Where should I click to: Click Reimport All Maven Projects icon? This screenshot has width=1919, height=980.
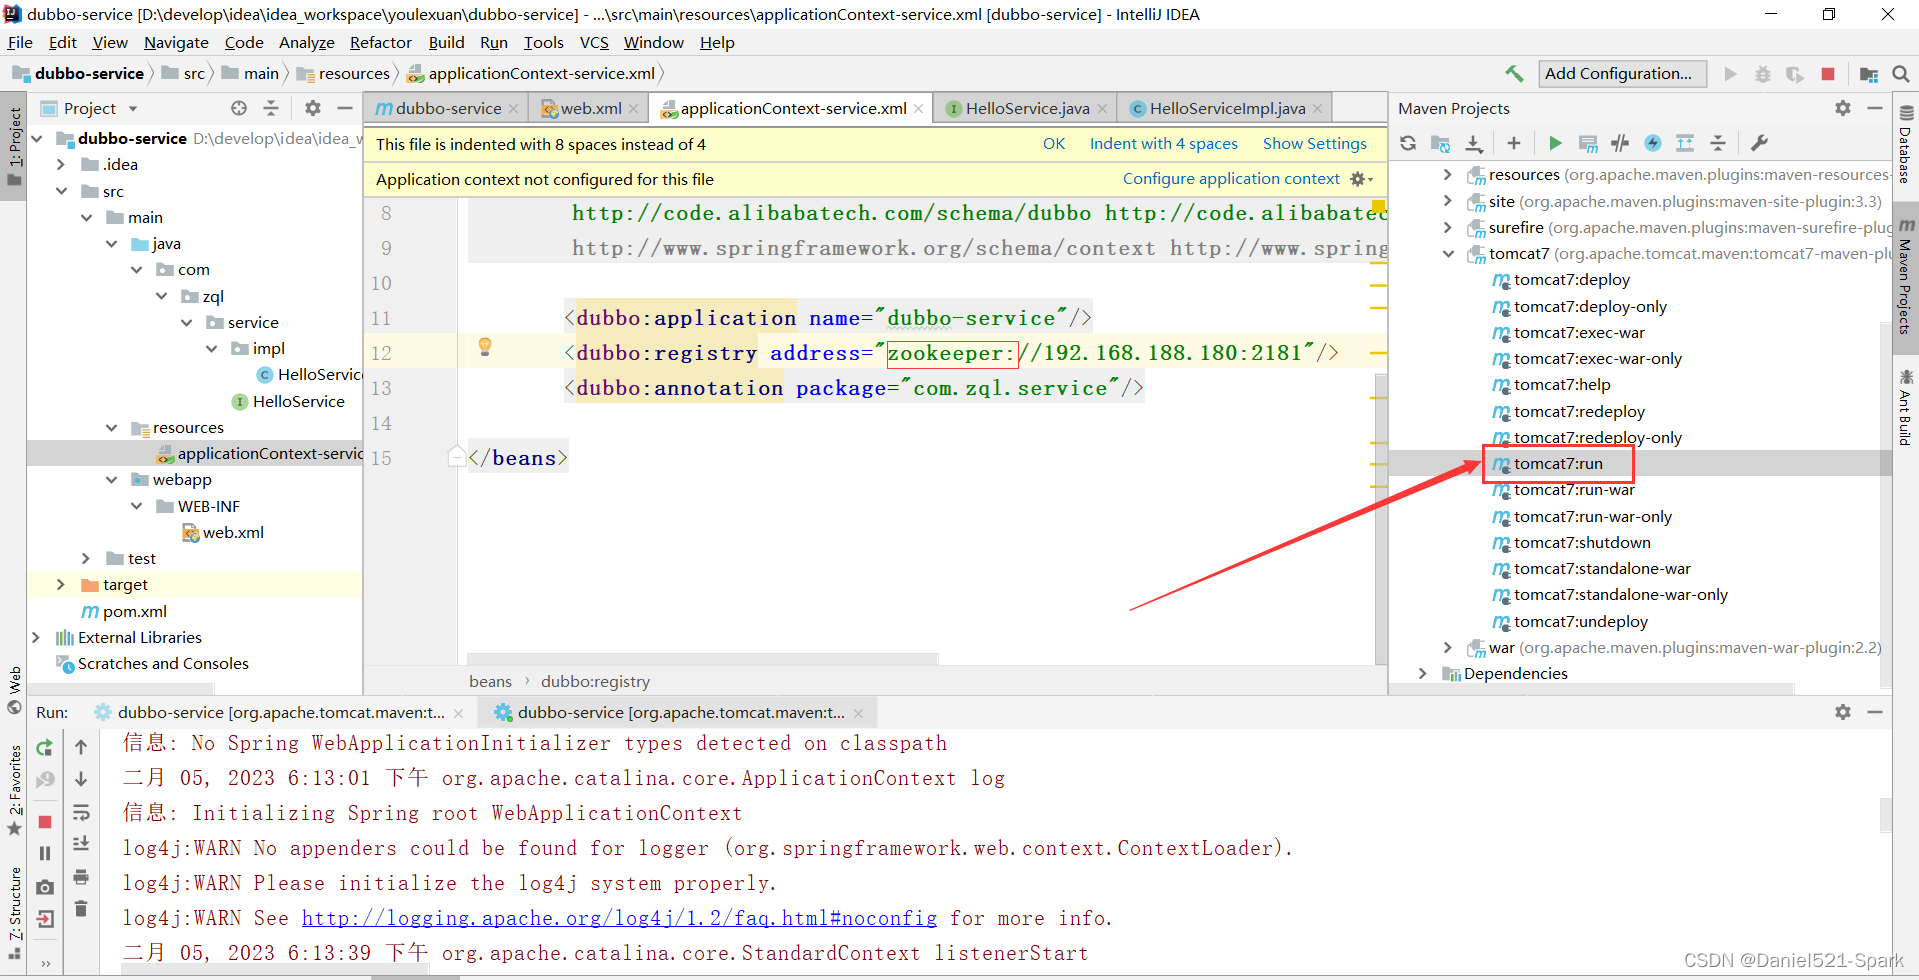tap(1408, 143)
